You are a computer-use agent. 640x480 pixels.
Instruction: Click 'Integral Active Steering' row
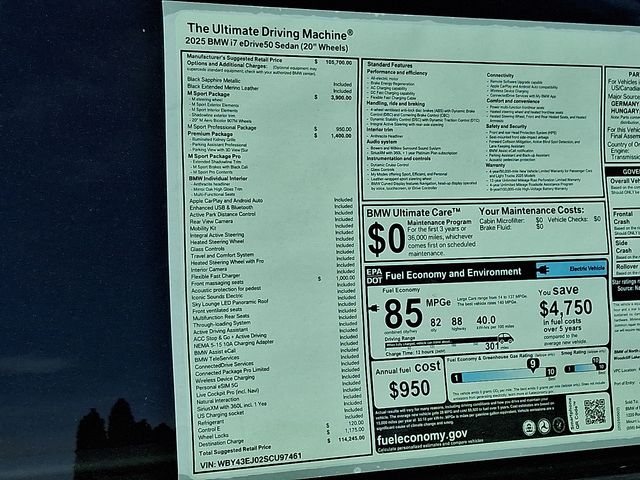217,235
